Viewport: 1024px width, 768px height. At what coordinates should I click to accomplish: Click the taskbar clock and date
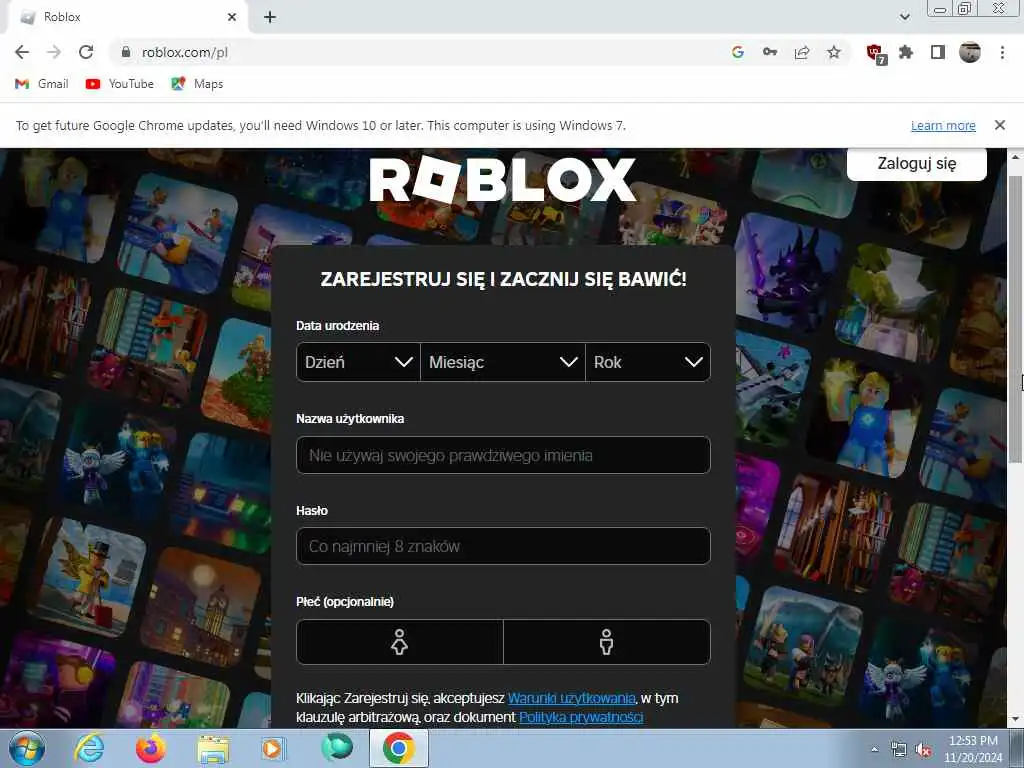(972, 749)
